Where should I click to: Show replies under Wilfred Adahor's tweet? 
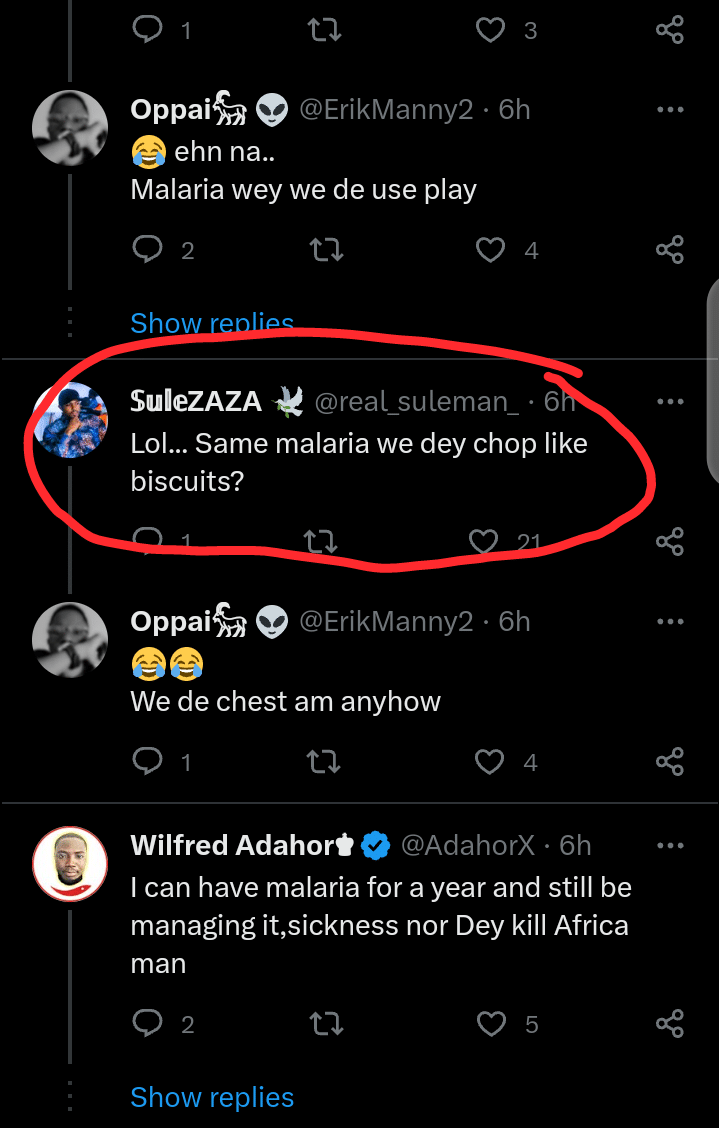click(x=212, y=1097)
